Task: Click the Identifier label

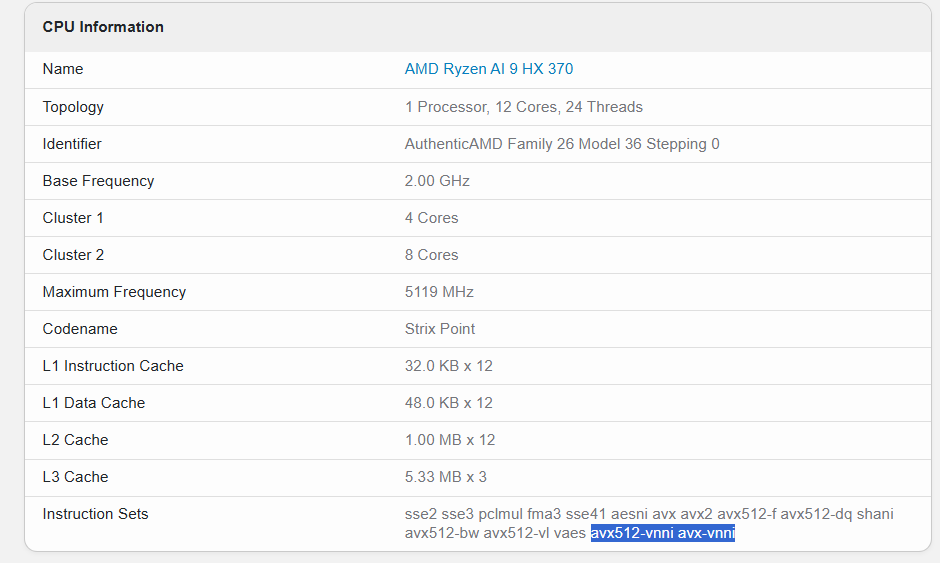Action: [x=72, y=144]
